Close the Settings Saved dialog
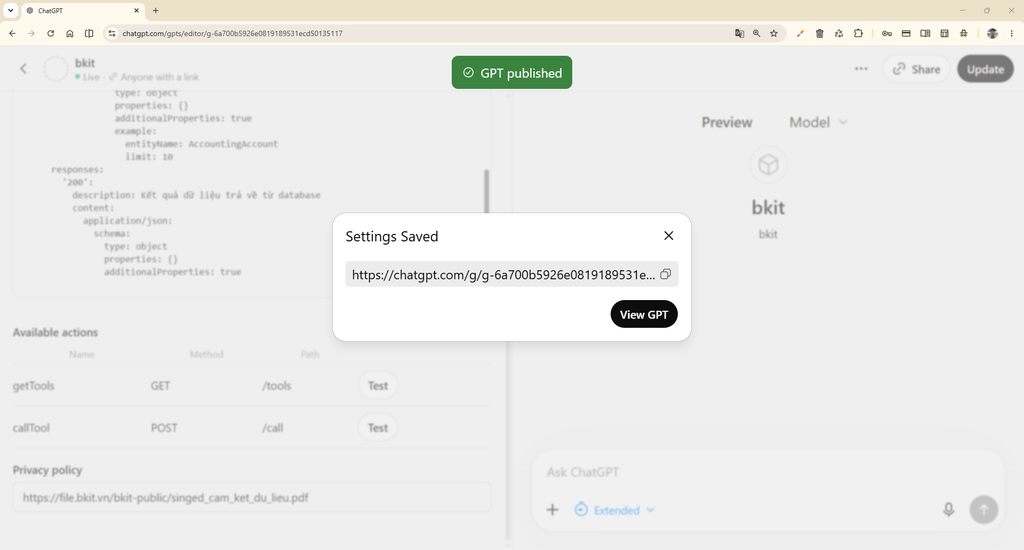Screen dimensions: 1024x550 click(x=669, y=236)
